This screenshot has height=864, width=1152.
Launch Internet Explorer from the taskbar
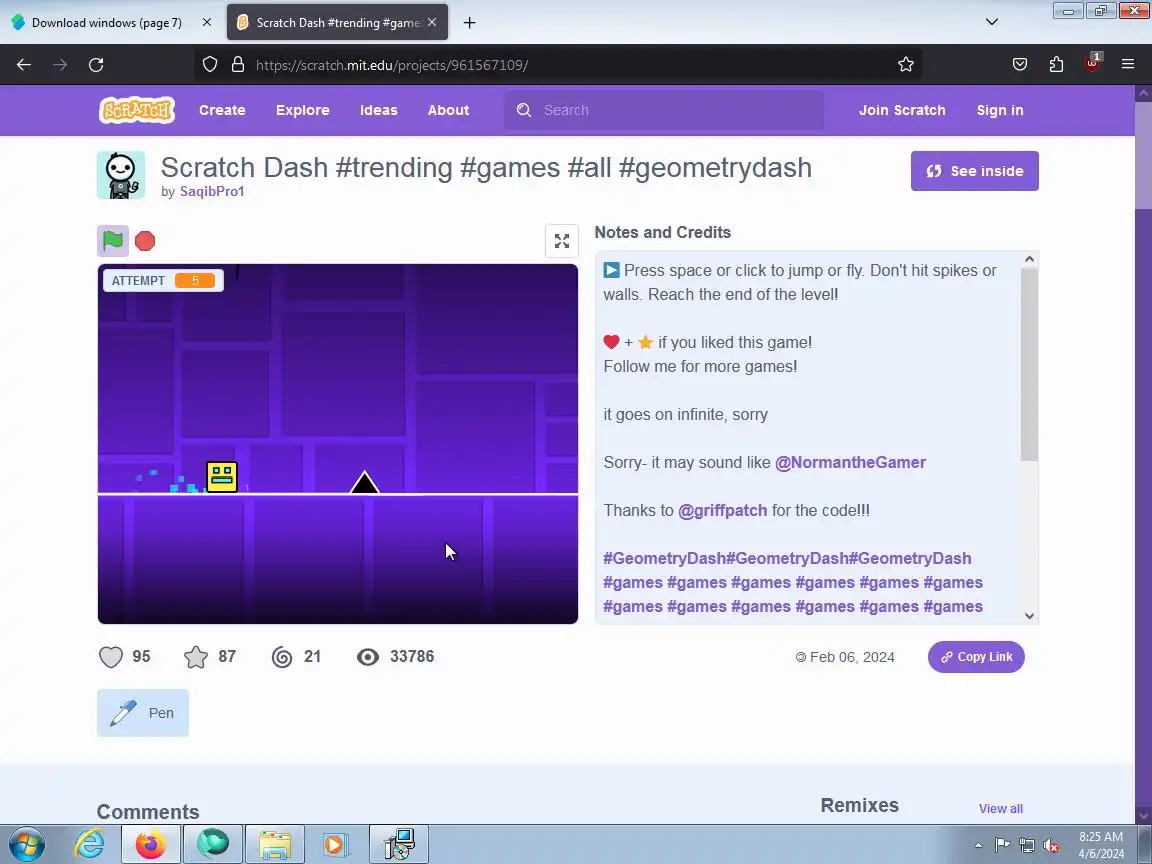pos(90,844)
